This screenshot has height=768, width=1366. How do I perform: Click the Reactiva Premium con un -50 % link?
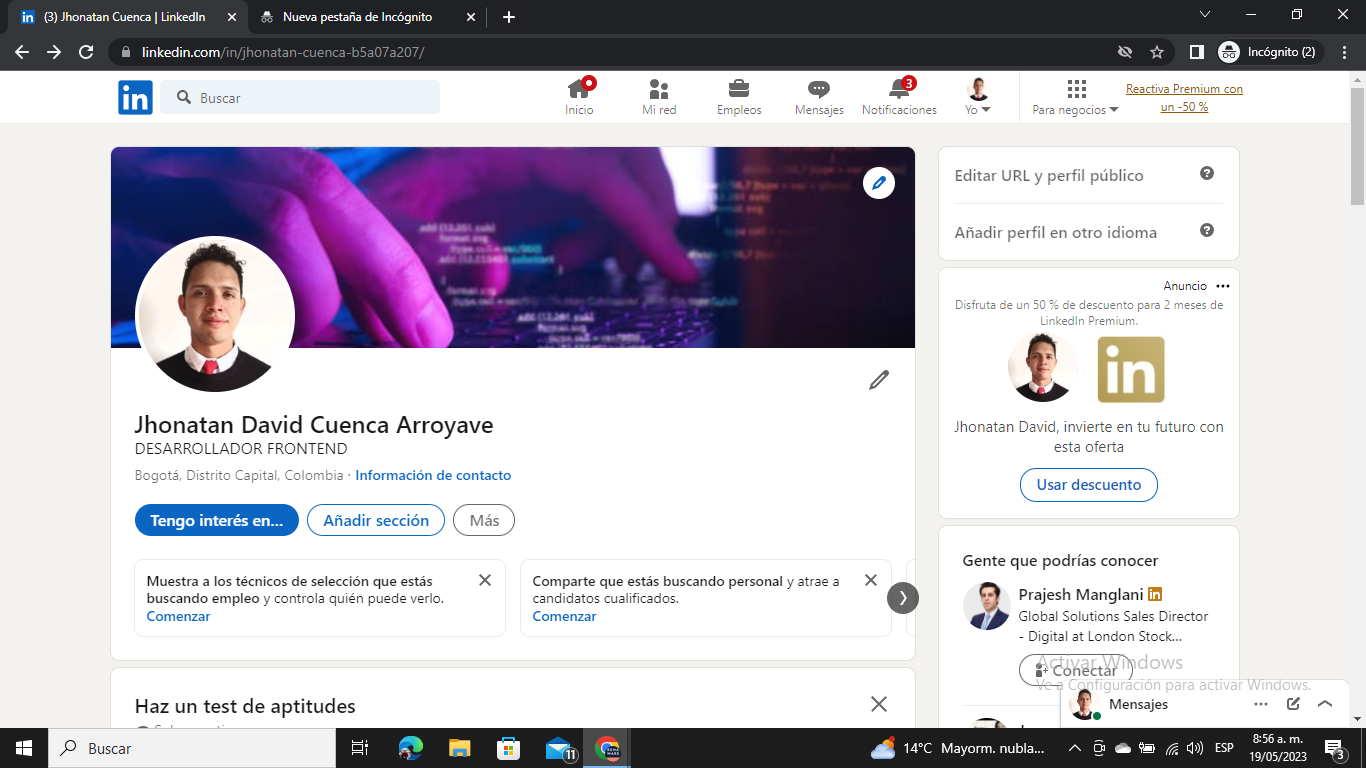click(1184, 98)
